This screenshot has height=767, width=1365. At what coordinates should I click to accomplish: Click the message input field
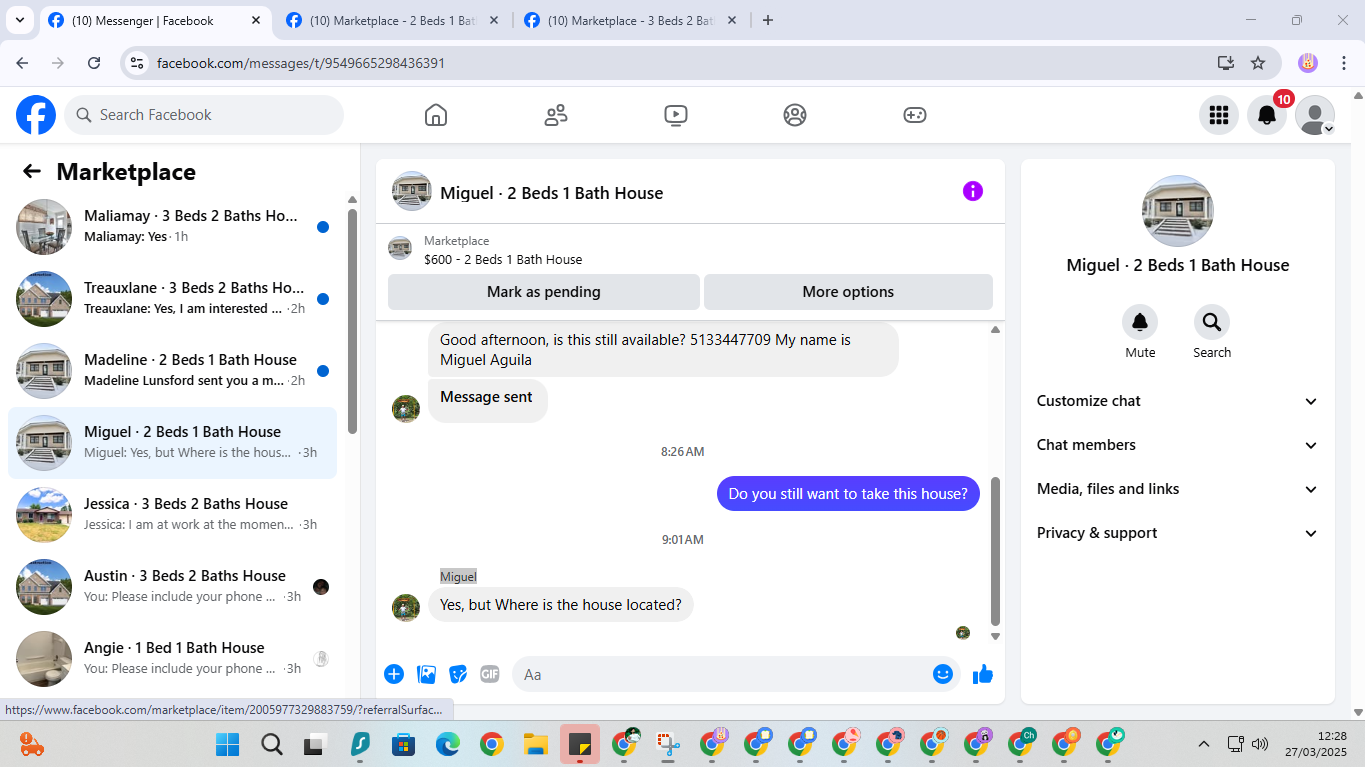click(x=720, y=674)
